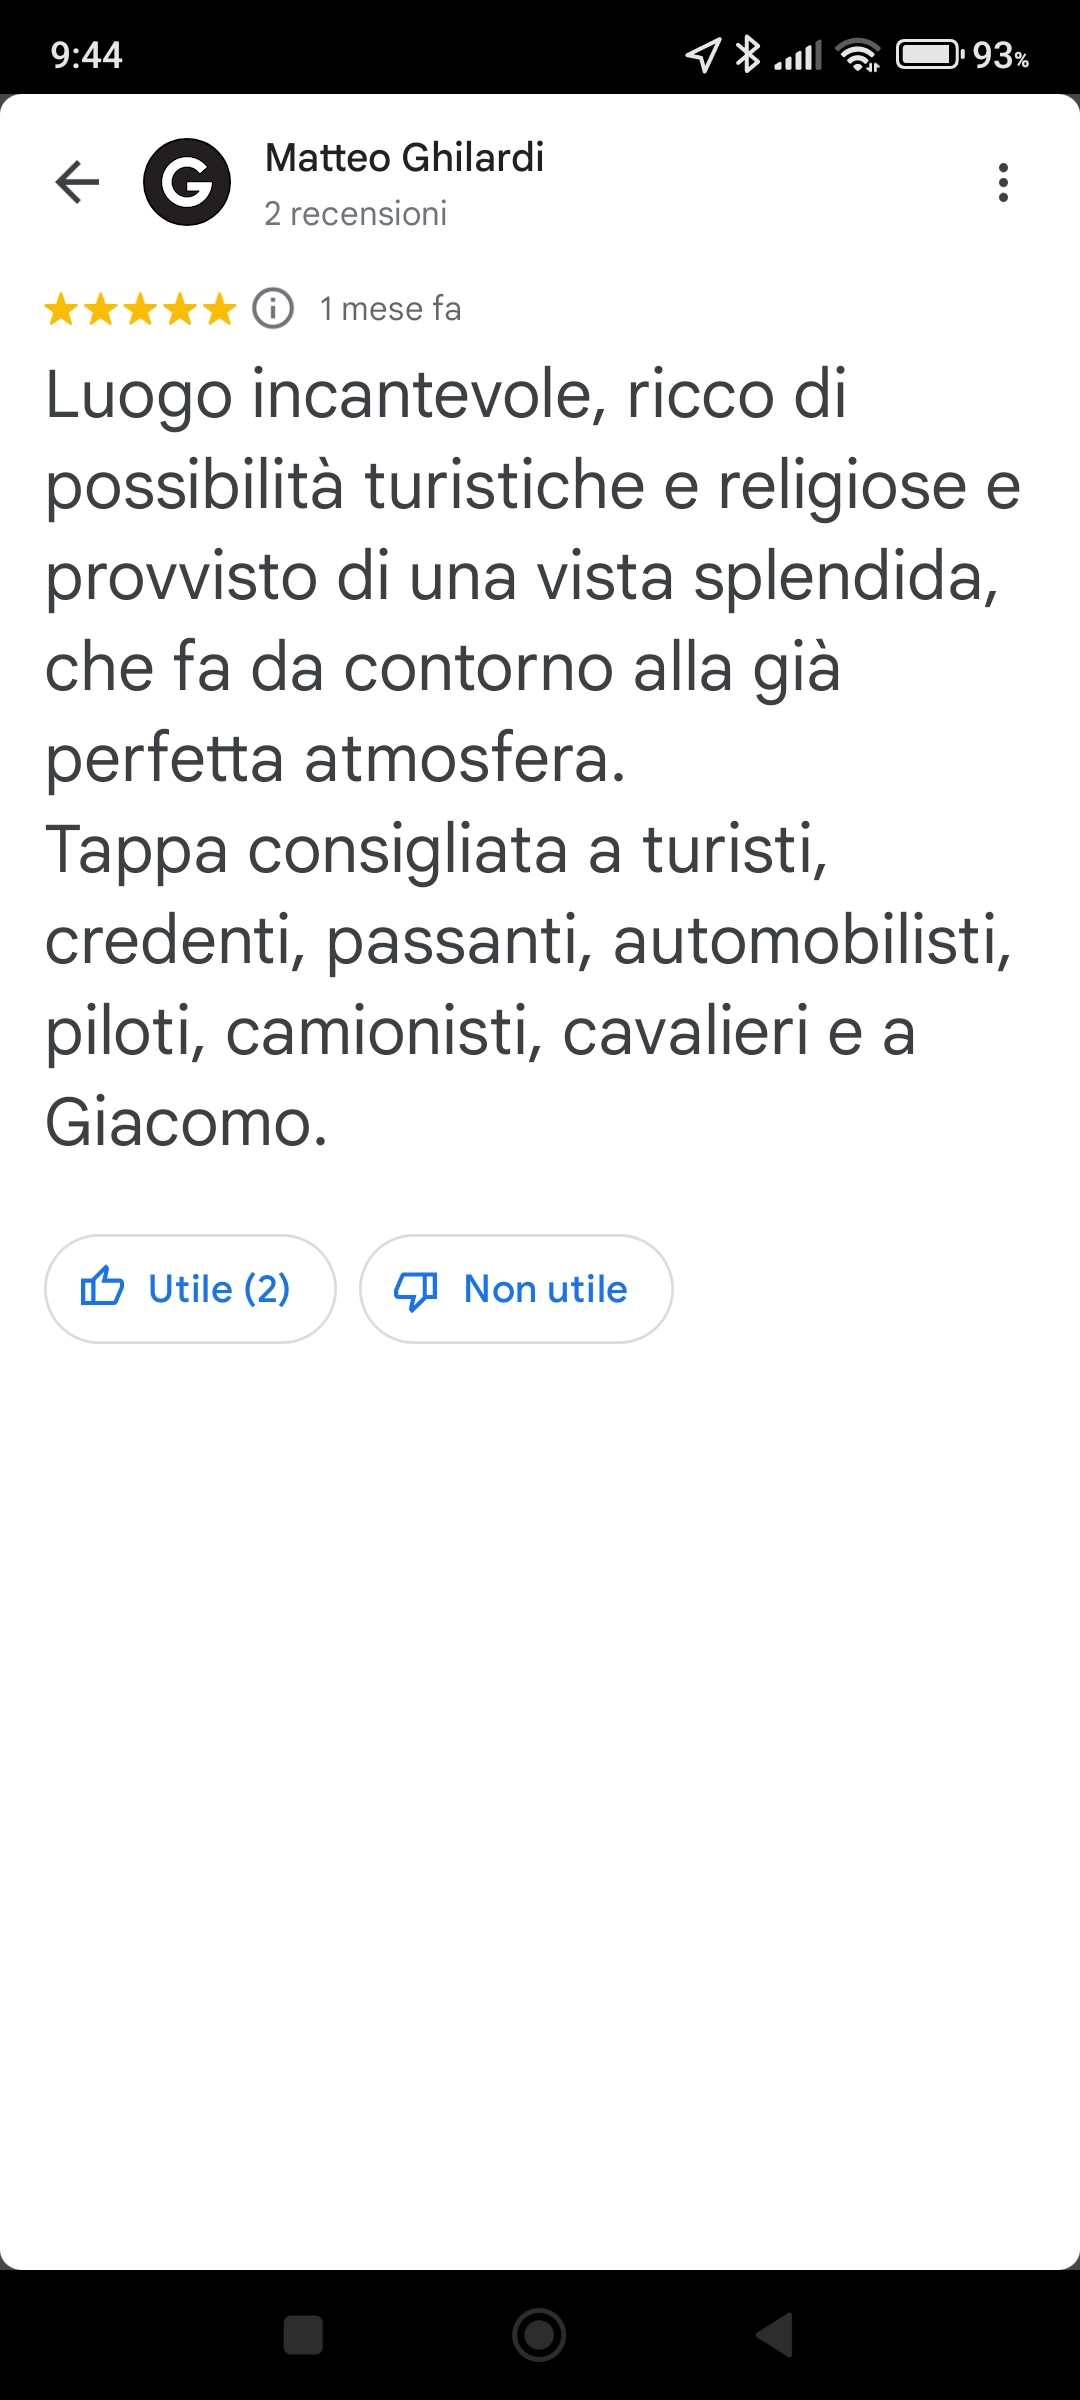Tap the review text body
Viewport: 1080px width, 2400px height.
click(532, 757)
